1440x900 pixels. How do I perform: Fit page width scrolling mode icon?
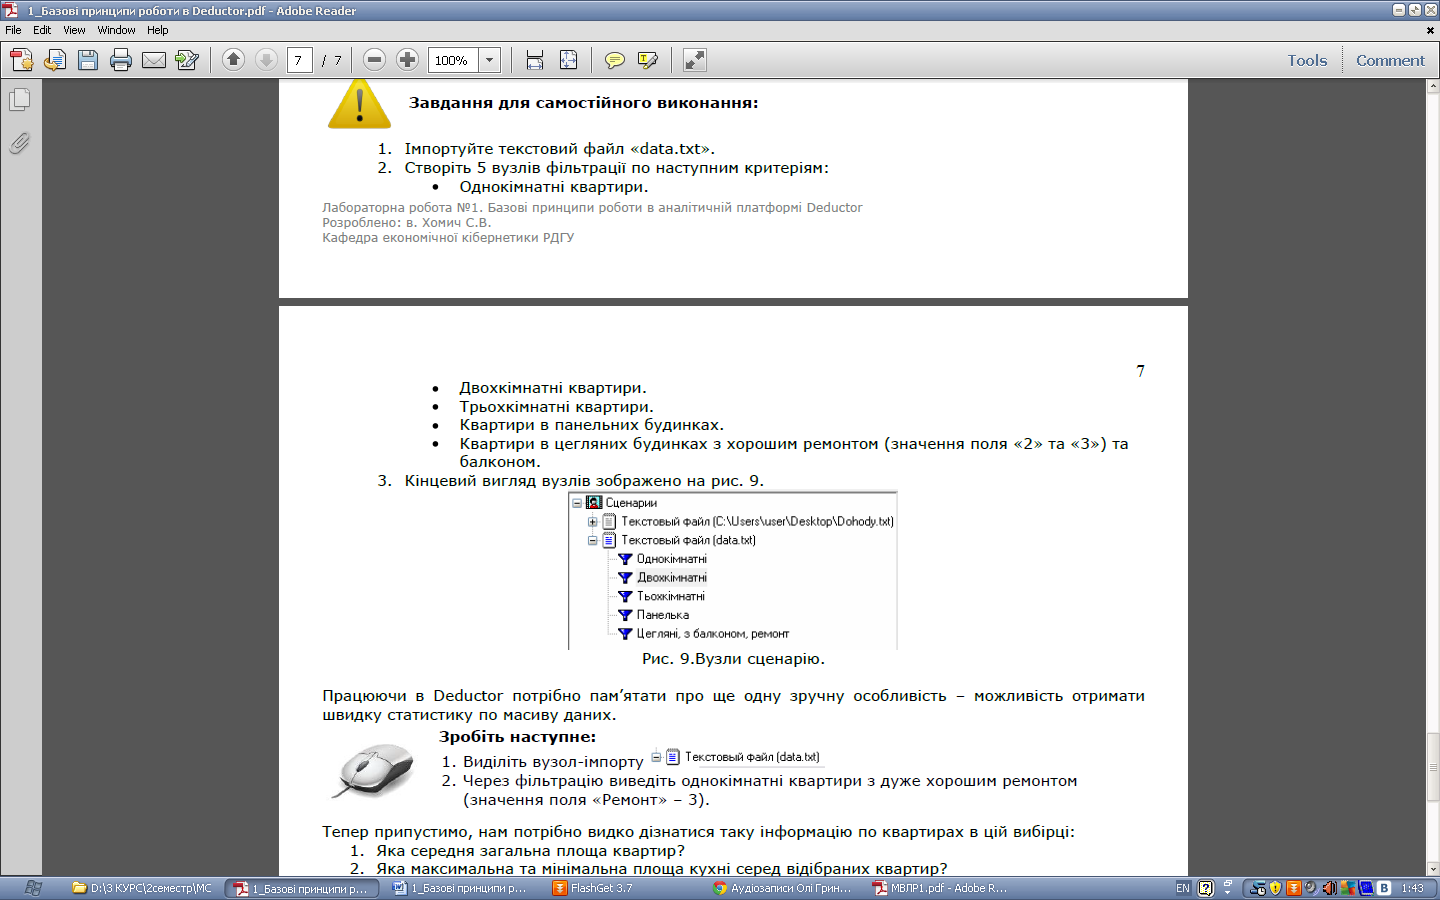pyautogui.click(x=535, y=60)
